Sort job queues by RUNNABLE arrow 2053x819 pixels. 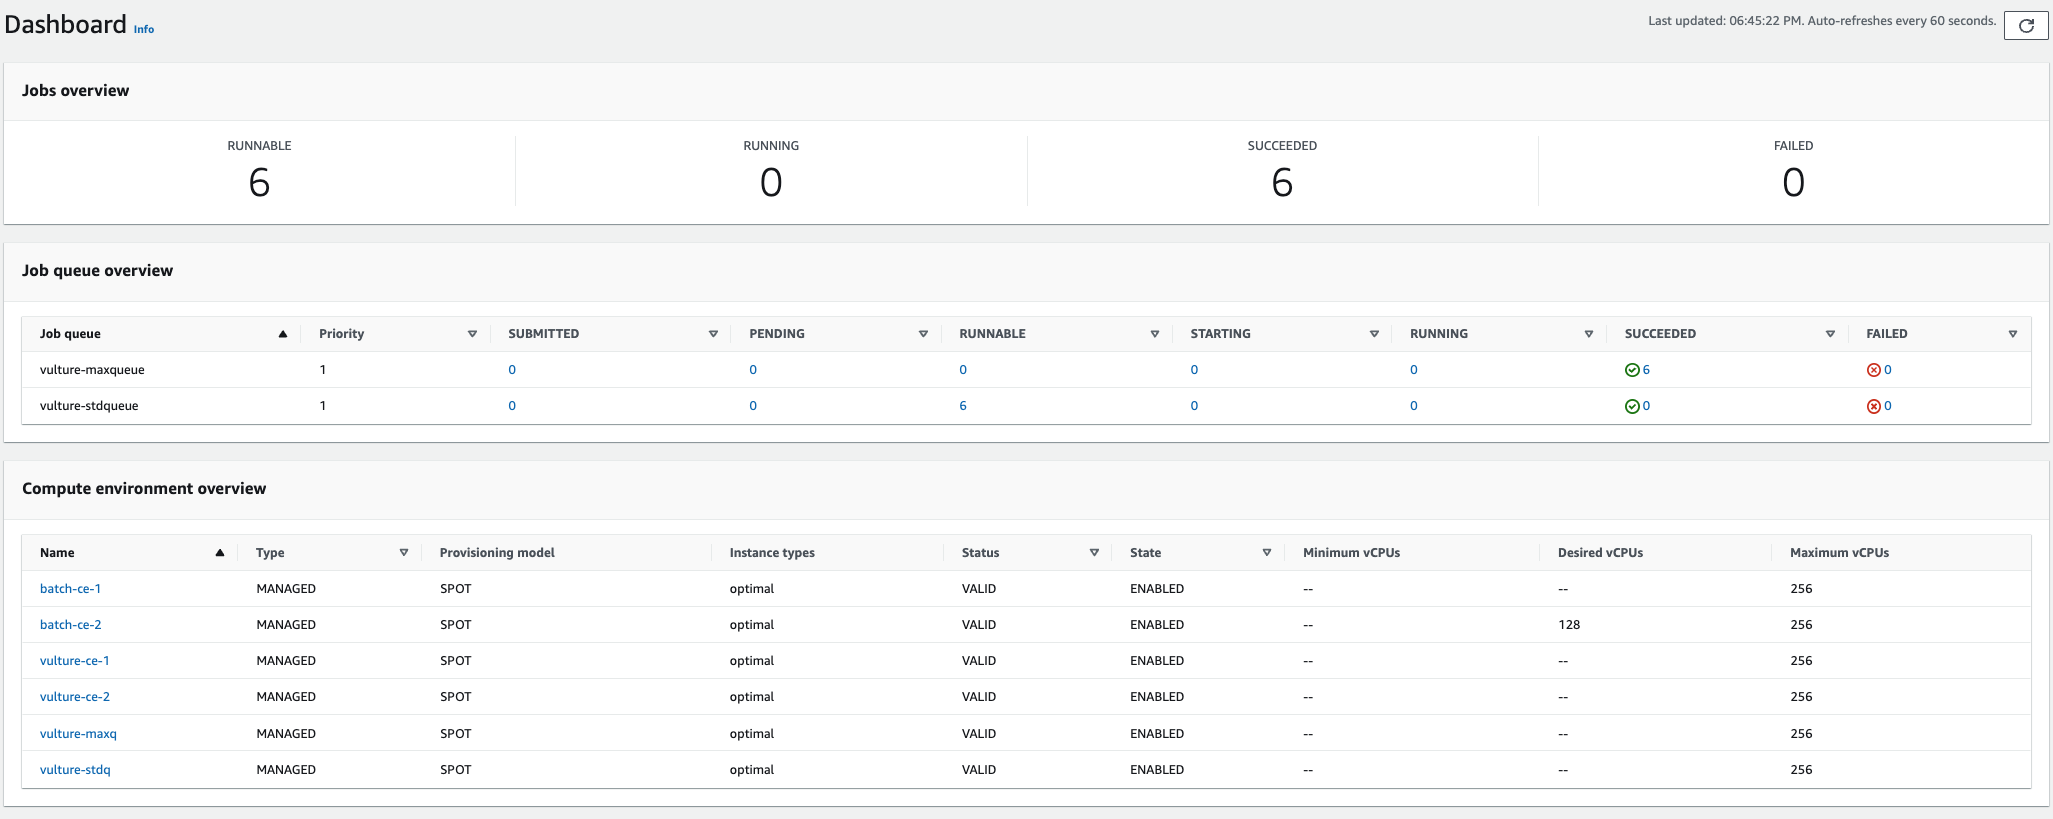coord(1154,334)
